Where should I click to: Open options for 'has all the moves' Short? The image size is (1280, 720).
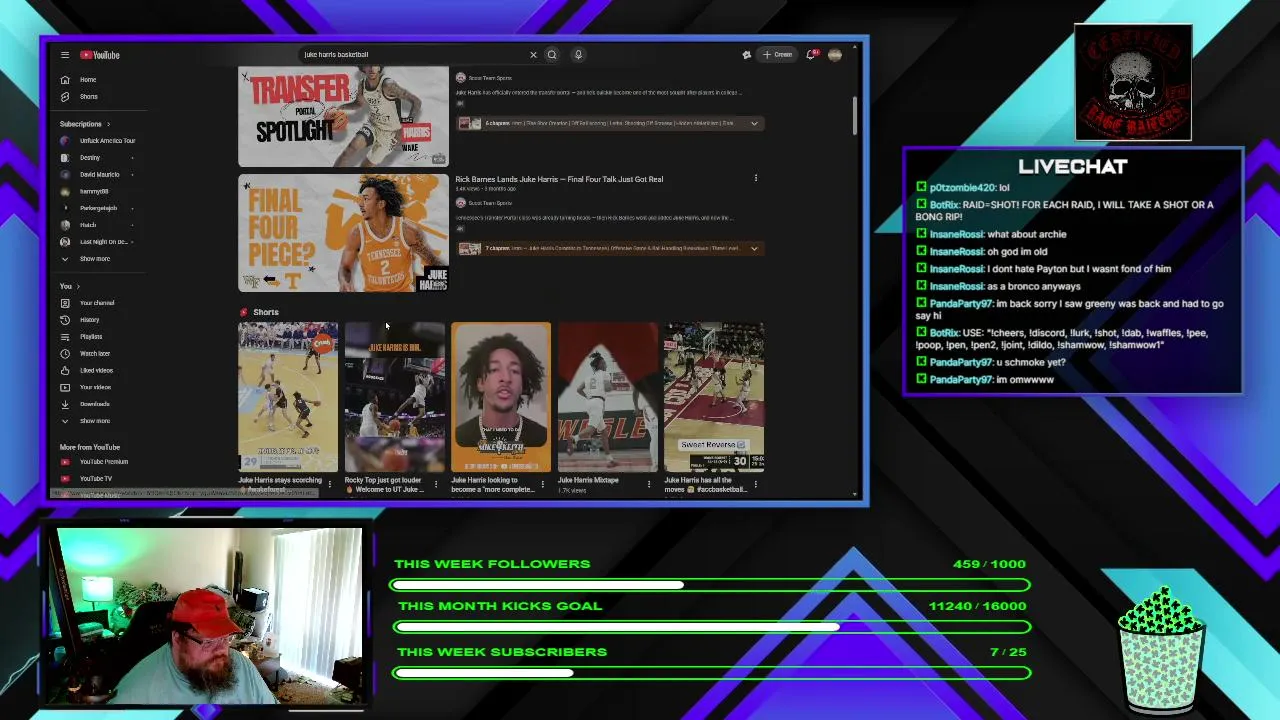756,484
